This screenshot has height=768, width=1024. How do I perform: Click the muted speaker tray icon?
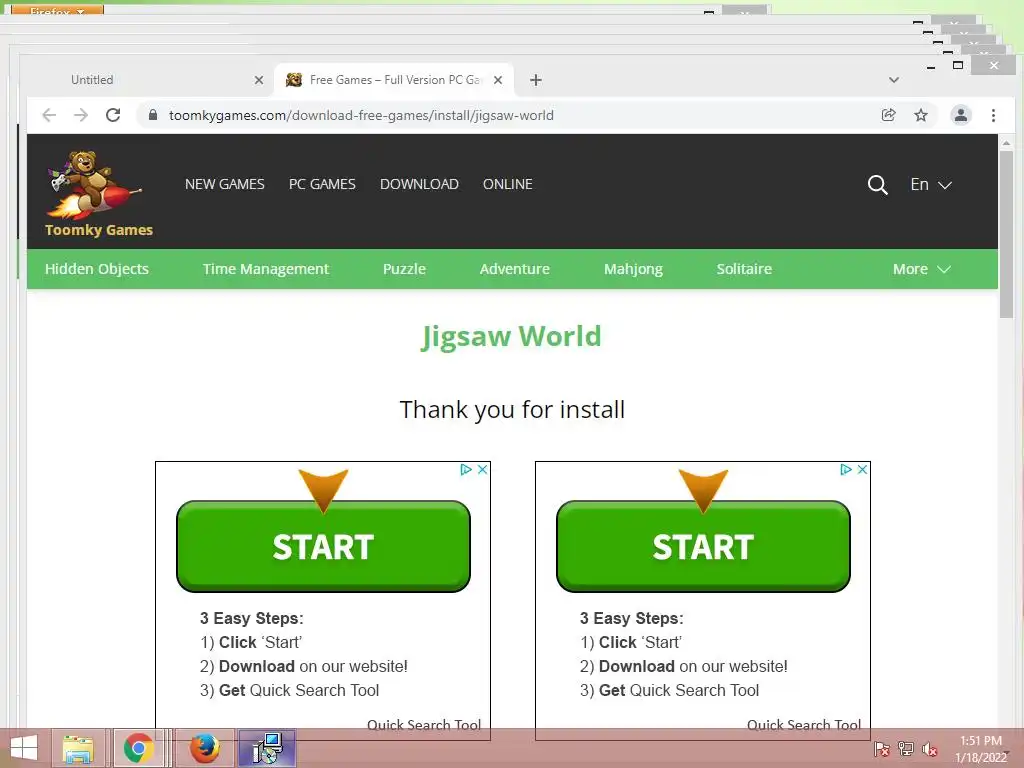(x=929, y=749)
